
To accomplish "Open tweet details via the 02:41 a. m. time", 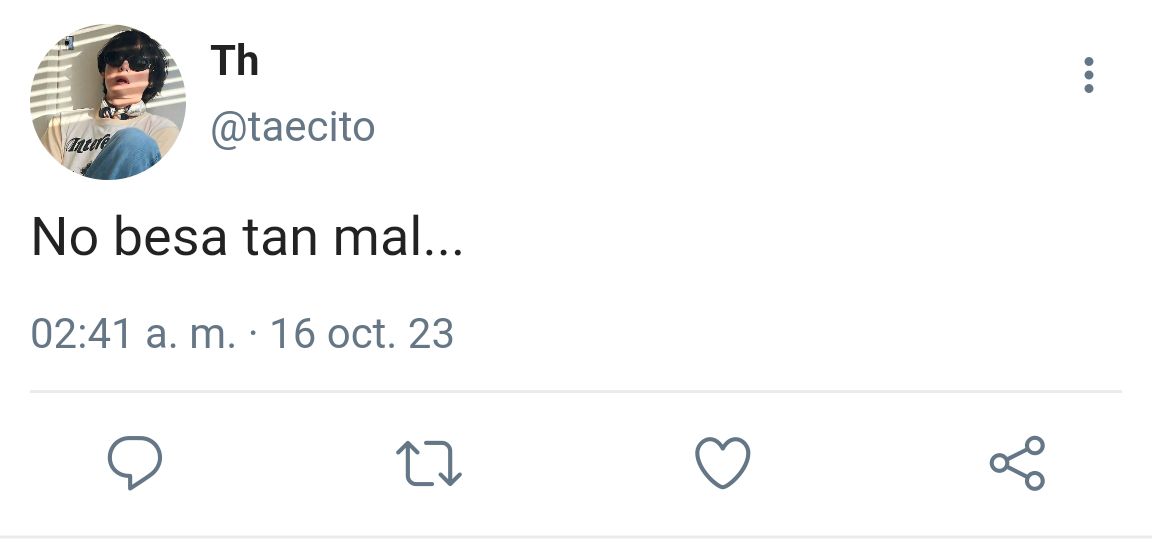I will (134, 334).
